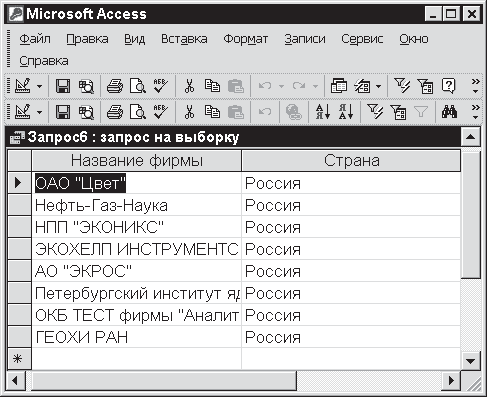Image resolution: width=487 pixels, height=397 pixels.
Task: Click Sort Ascending А-Я icon
Action: [x=323, y=112]
